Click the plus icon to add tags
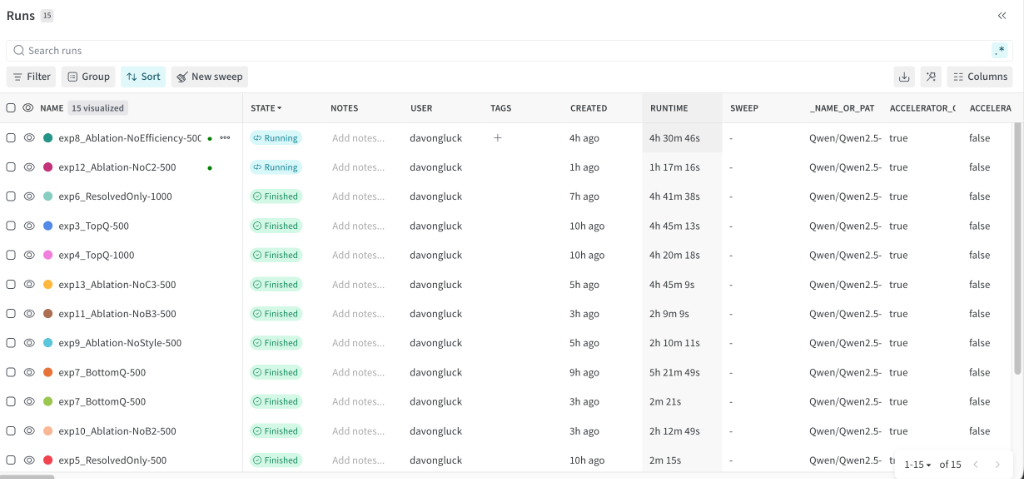Screen dimensions: 1024x479 coord(497,138)
